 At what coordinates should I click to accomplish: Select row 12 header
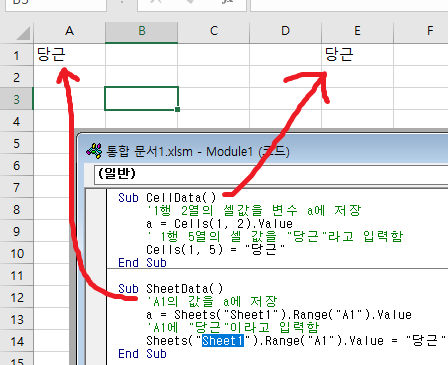pos(17,297)
